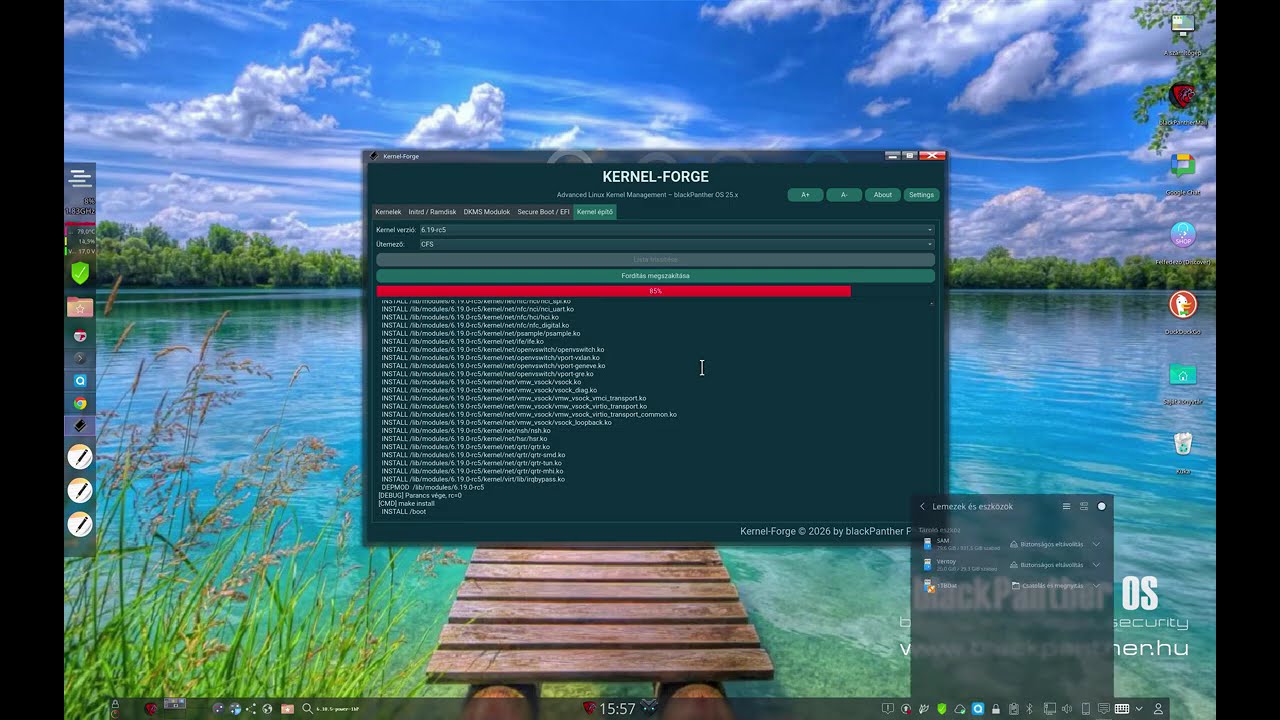Expand 1TBDat drive actions chevron
The width and height of the screenshot is (1280, 720).
(x=1096, y=586)
